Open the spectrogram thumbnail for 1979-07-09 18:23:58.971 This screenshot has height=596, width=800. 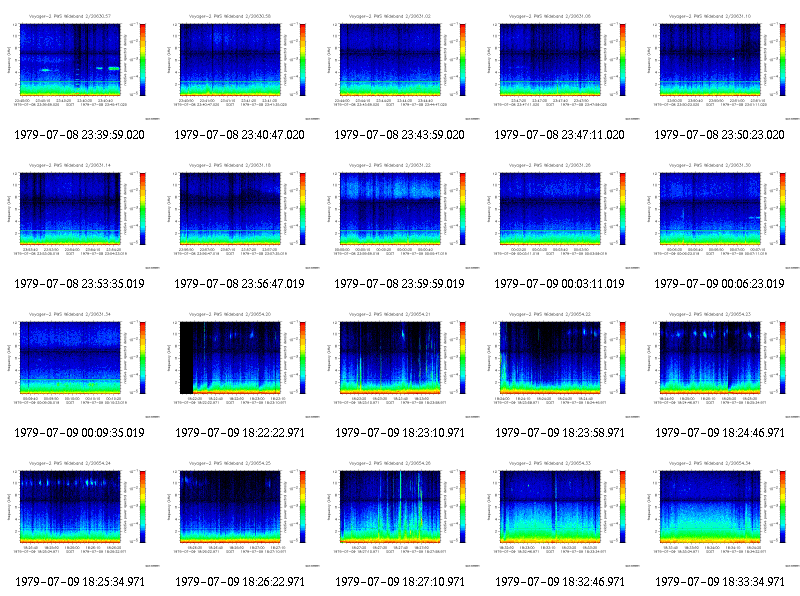560,363
